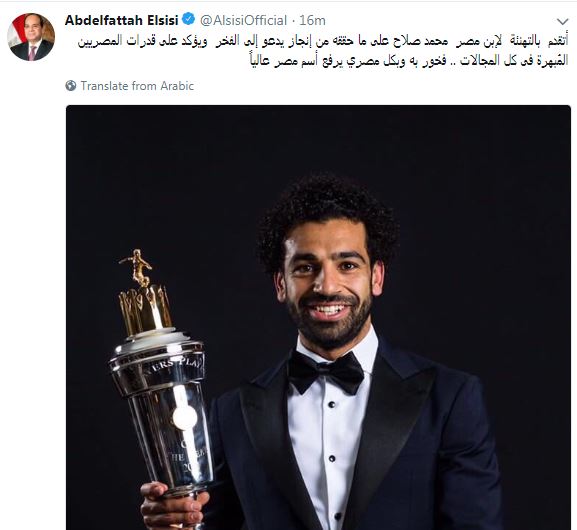This screenshot has height=530, width=577.
Task: Open the Abdelfattah Elsisi display name
Action: (x=121, y=20)
